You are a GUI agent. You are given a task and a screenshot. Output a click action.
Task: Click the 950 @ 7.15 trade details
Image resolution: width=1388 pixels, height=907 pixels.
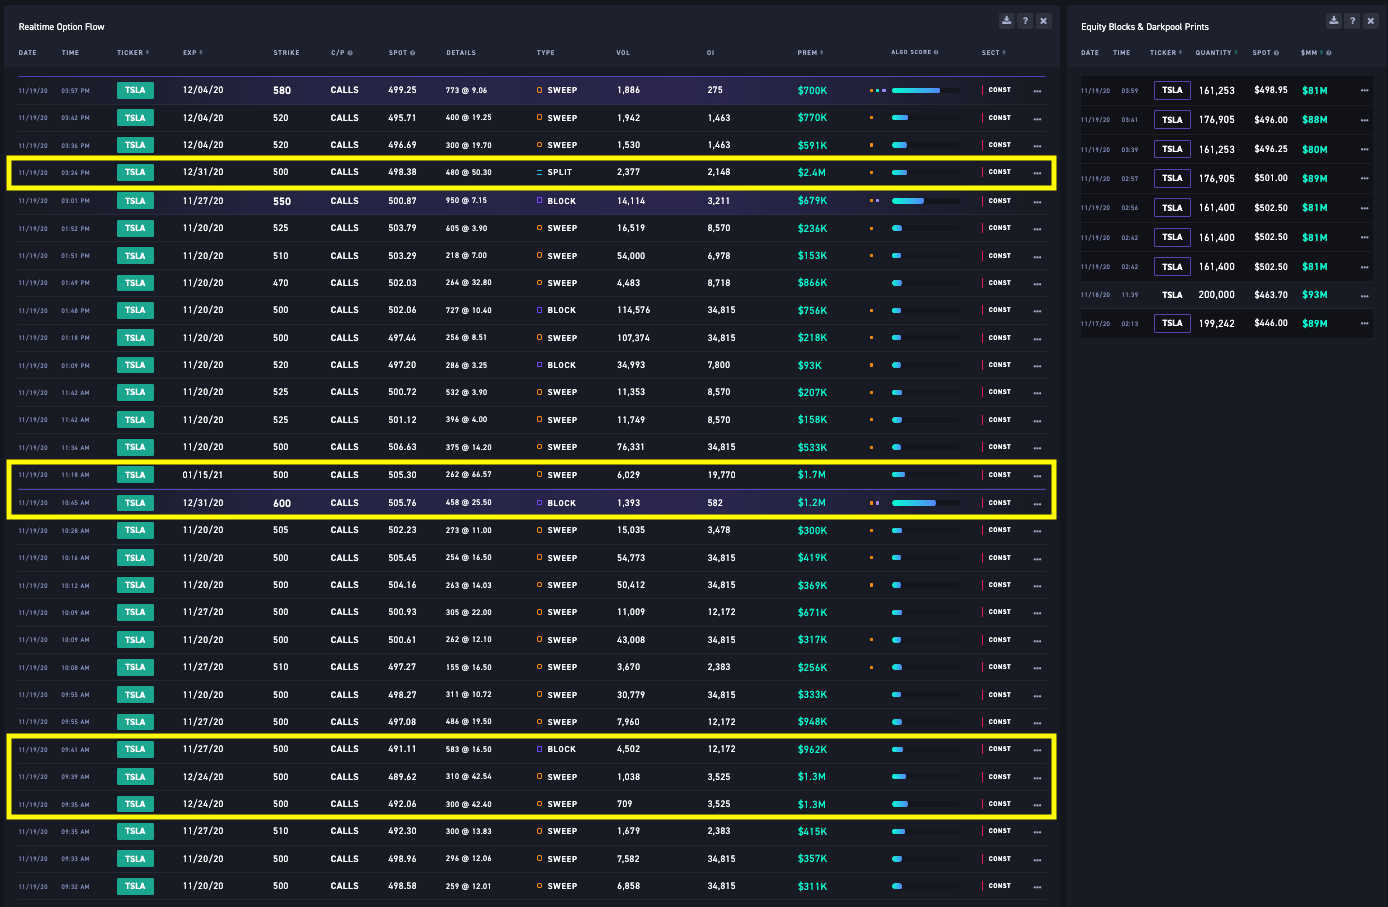pyautogui.click(x=467, y=201)
